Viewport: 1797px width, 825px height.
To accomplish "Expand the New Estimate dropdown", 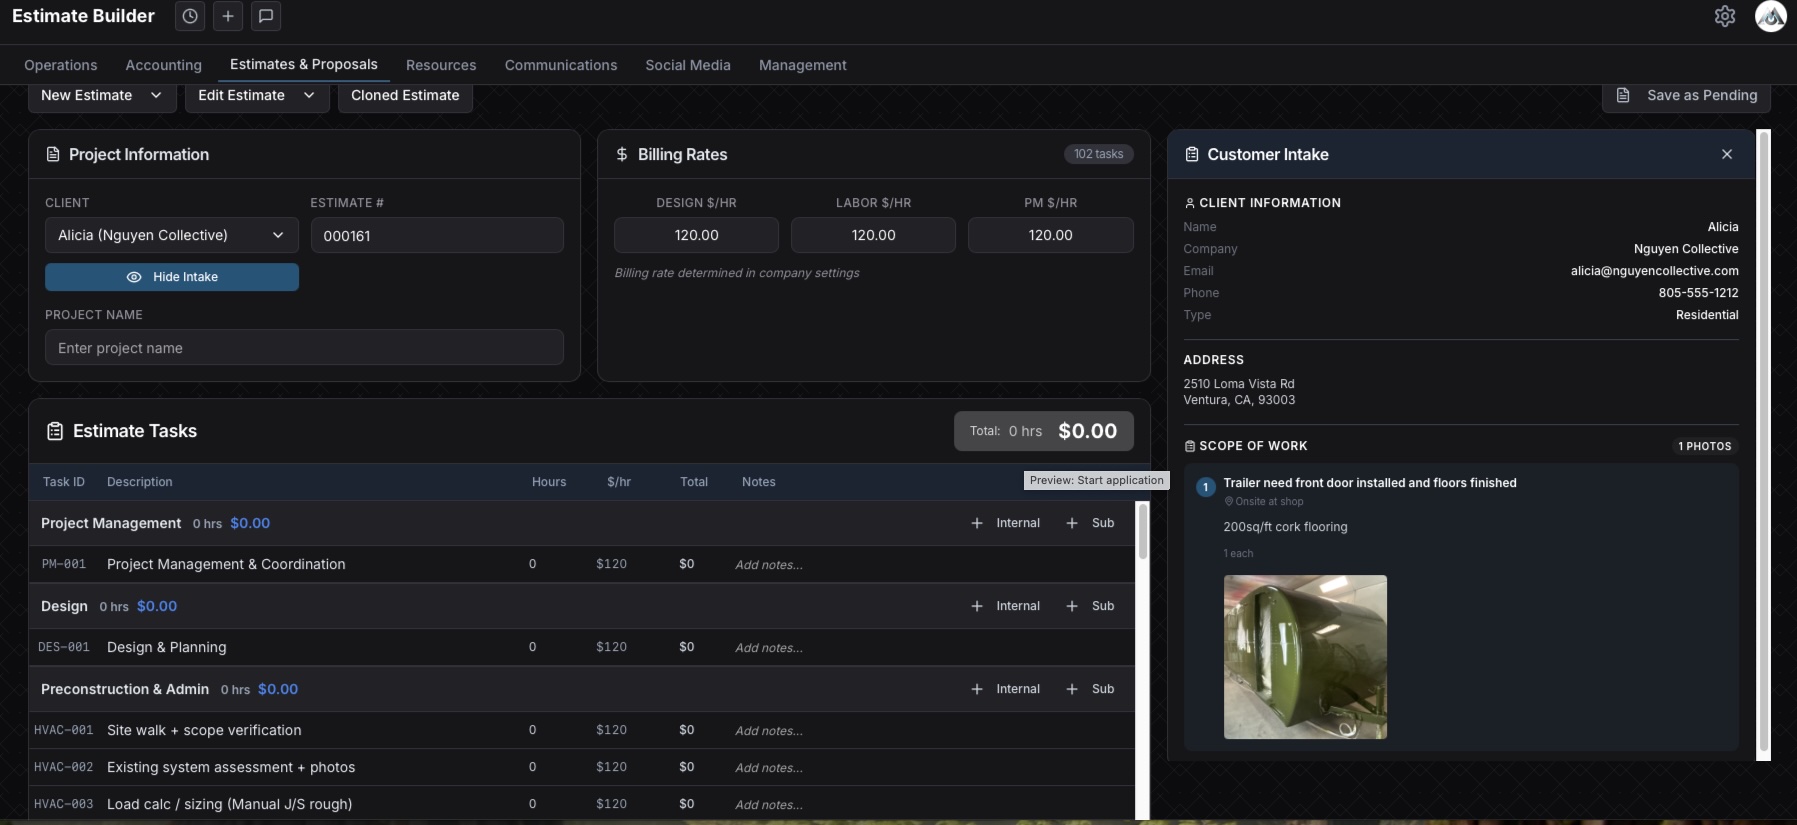I will [x=102, y=96].
